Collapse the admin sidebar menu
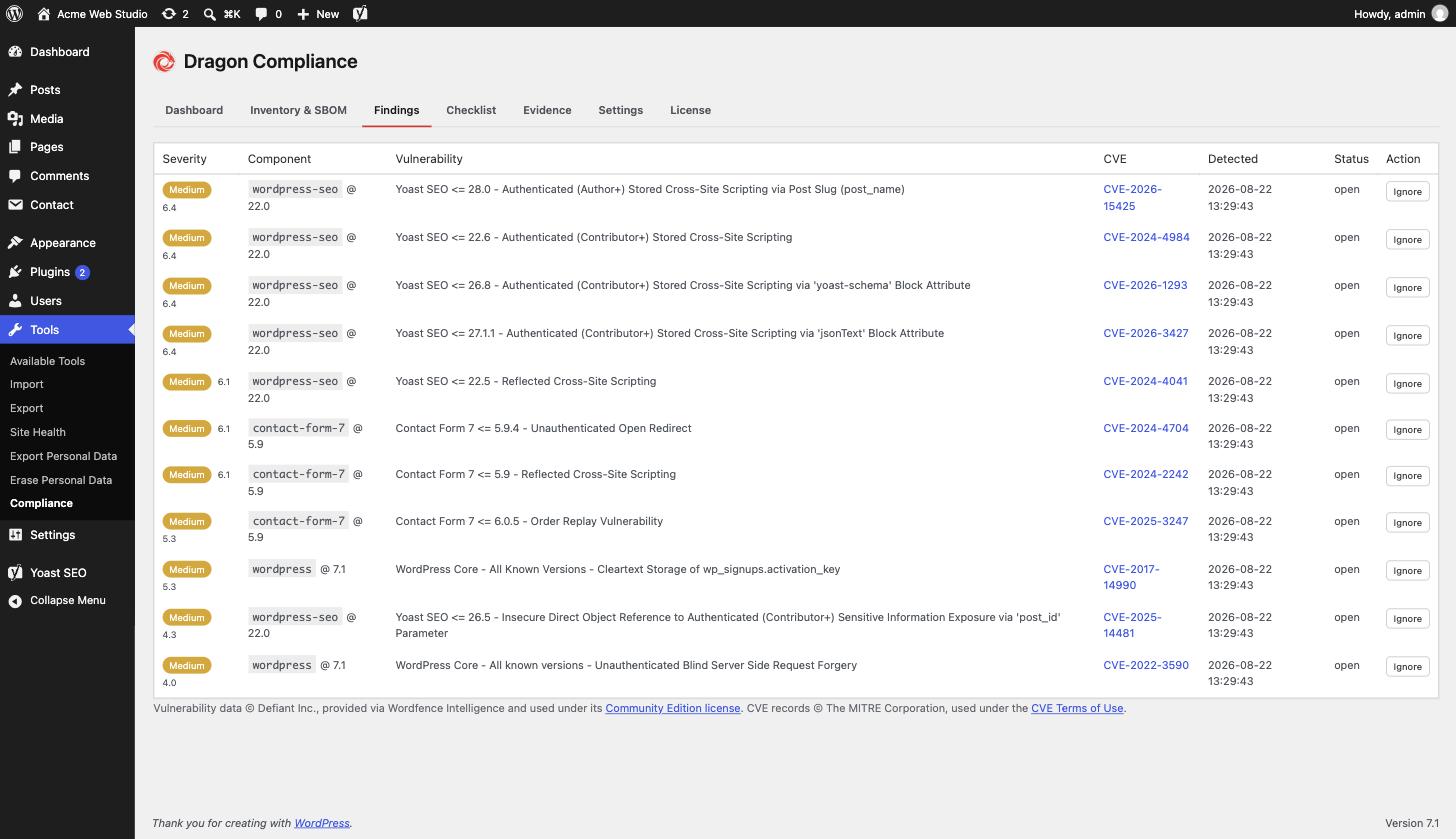The height and width of the screenshot is (839, 1456). pyautogui.click(x=67, y=600)
